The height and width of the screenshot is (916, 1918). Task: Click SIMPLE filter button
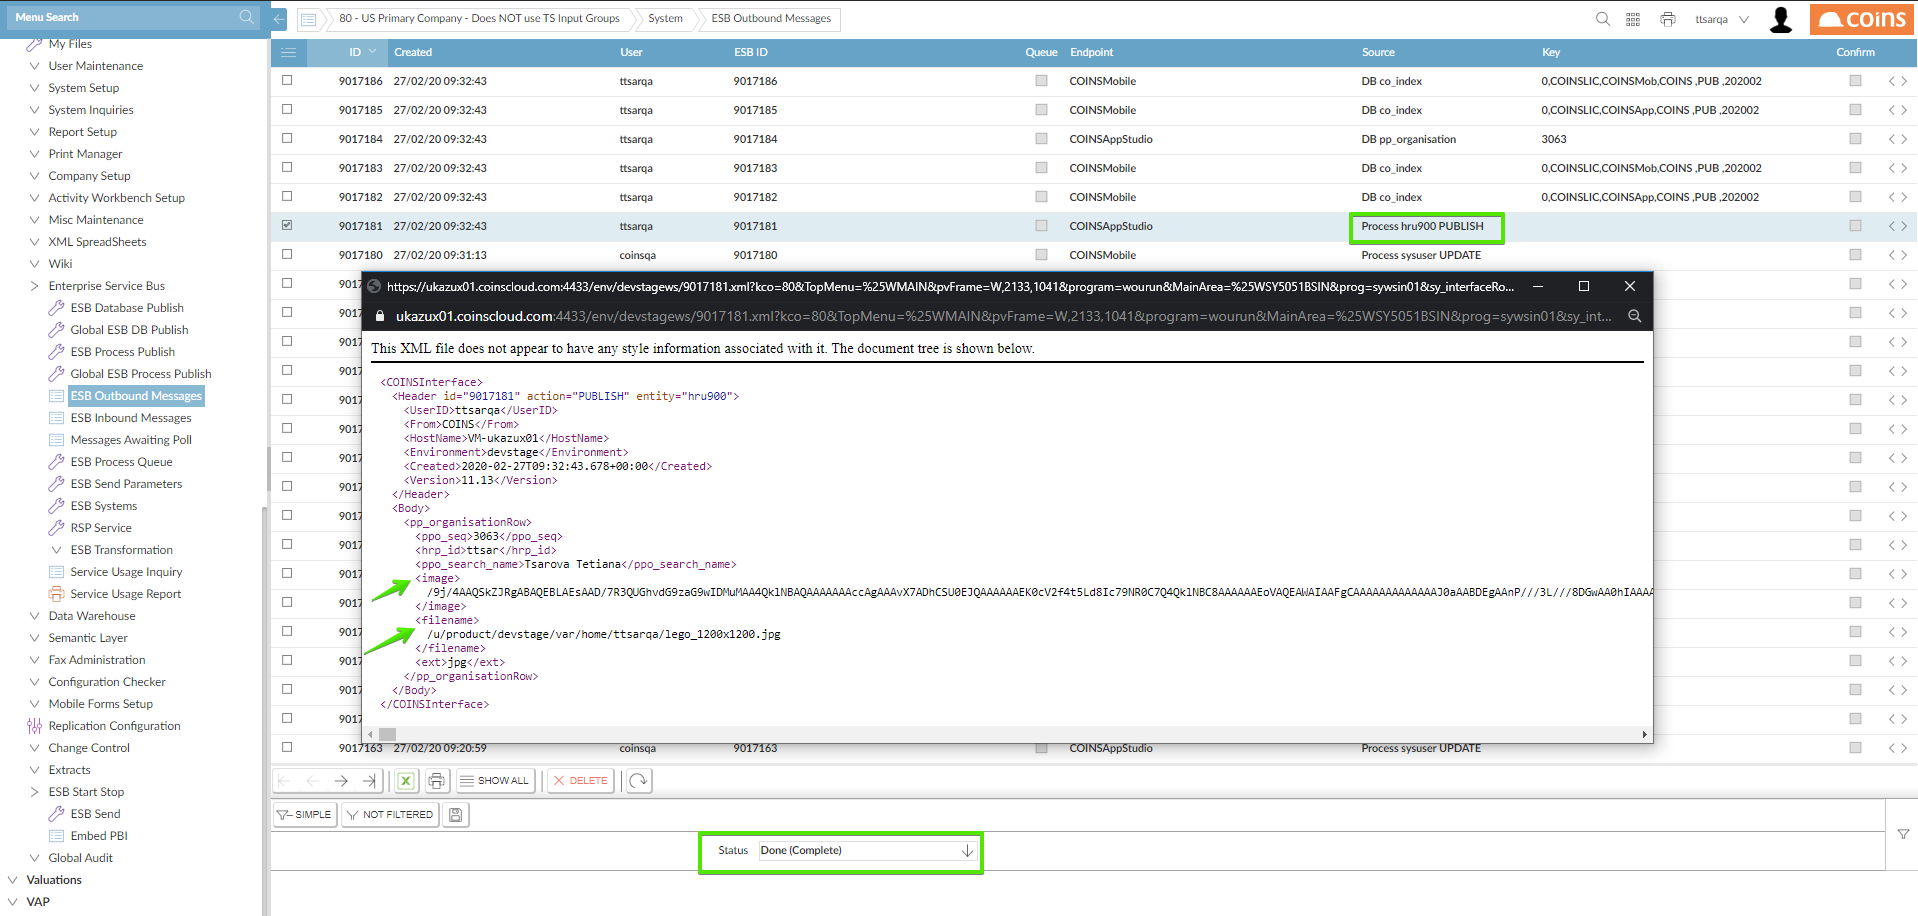(304, 815)
